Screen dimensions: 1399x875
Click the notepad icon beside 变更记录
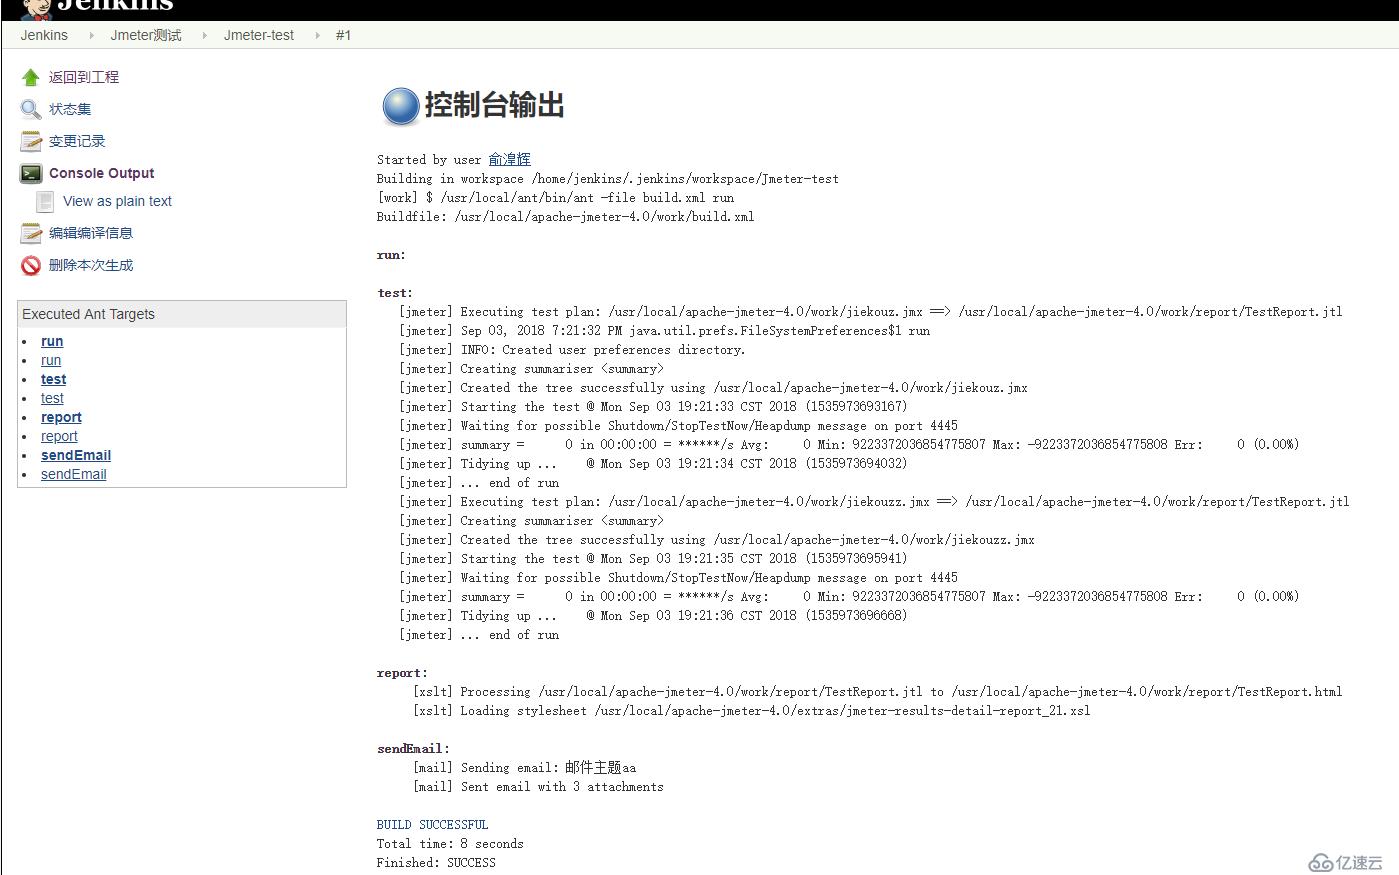(31, 141)
